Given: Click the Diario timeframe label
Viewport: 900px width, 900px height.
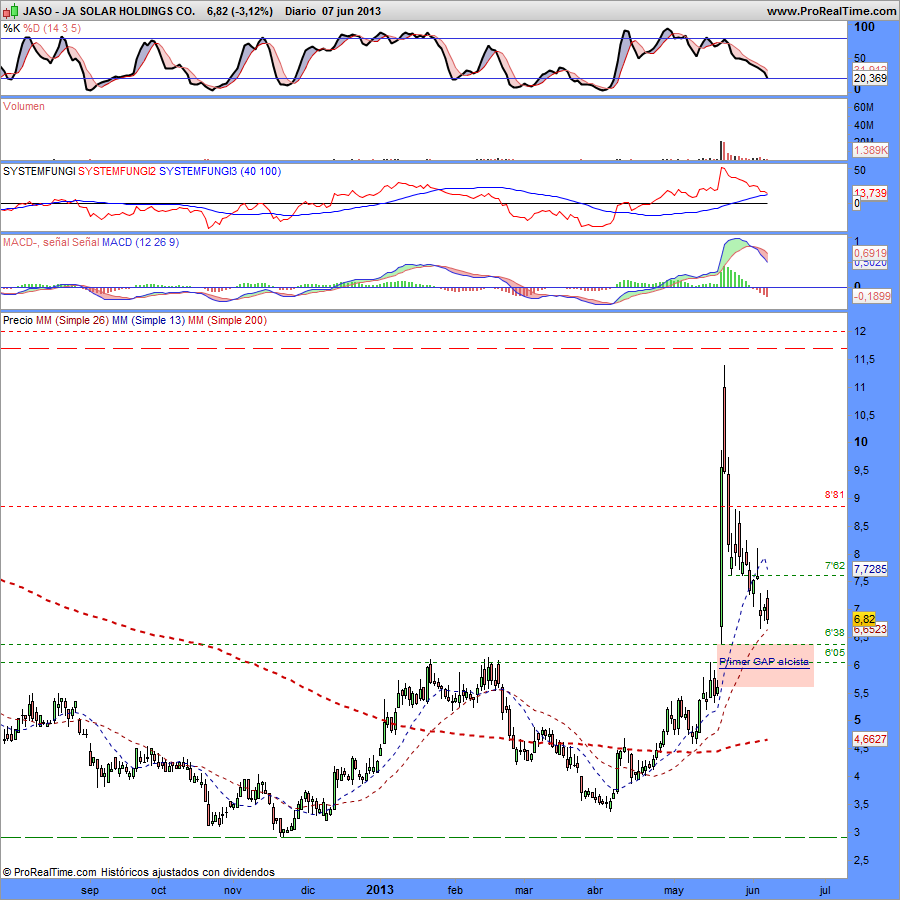Looking at the screenshot, I should click(x=300, y=11).
